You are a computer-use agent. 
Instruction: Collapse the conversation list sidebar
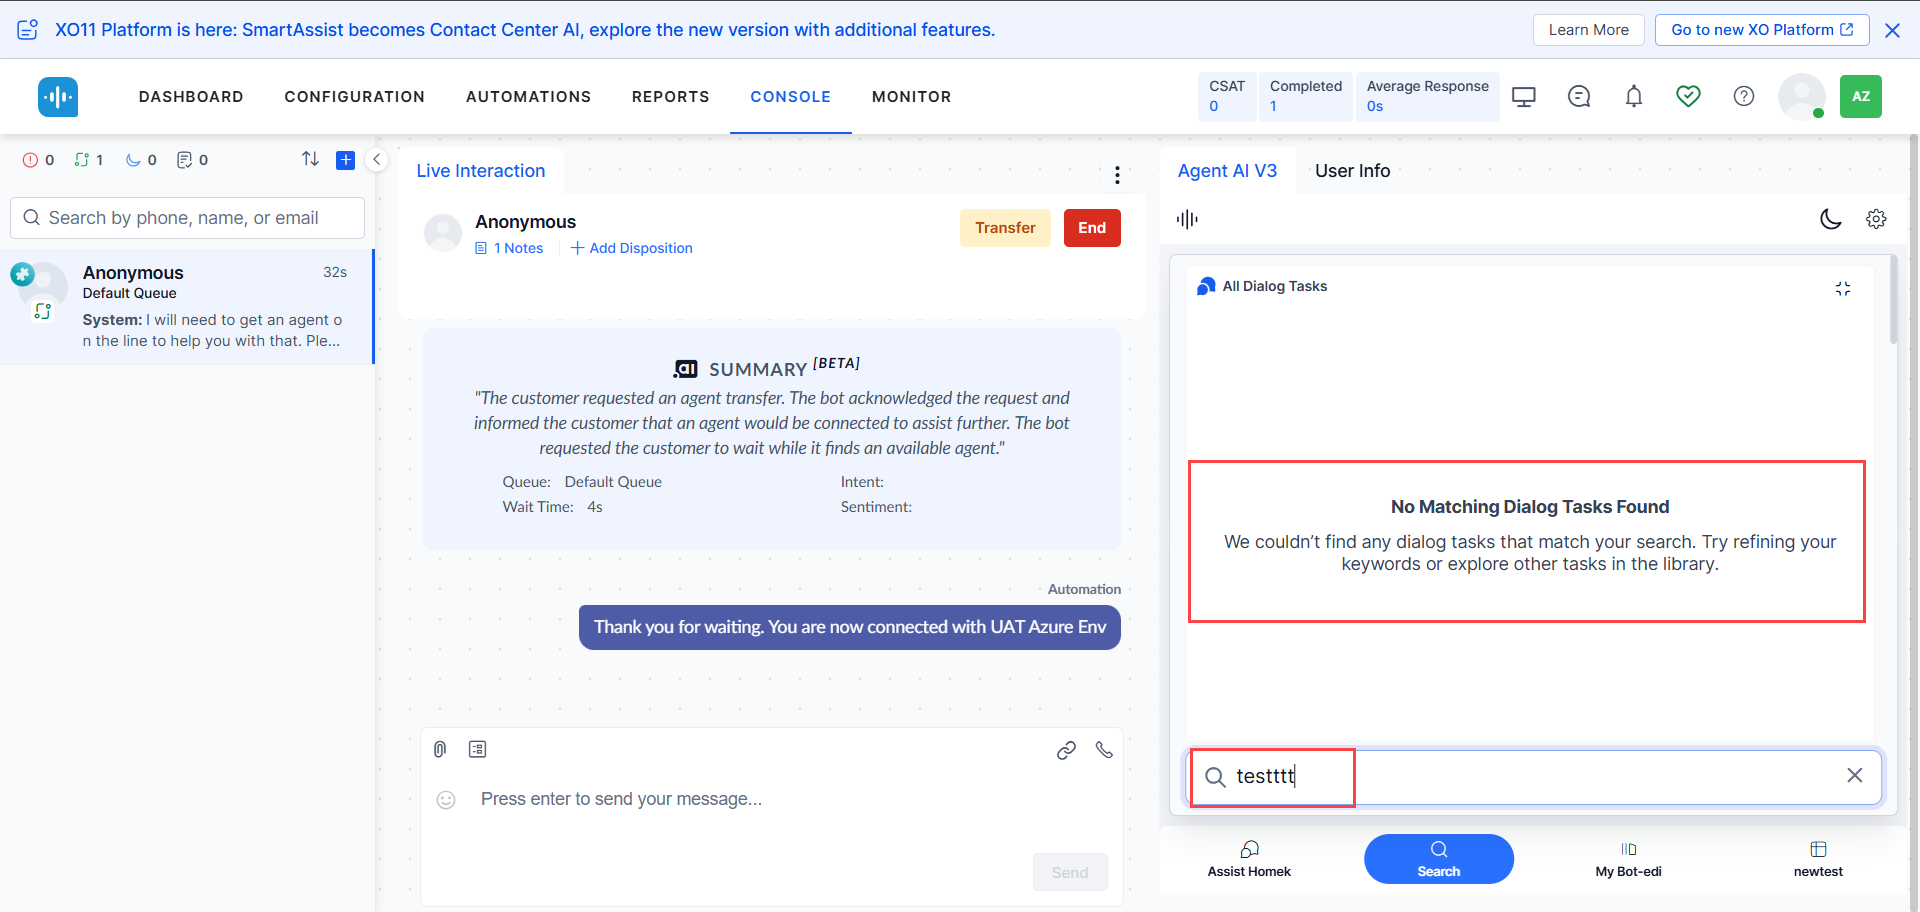click(x=377, y=160)
